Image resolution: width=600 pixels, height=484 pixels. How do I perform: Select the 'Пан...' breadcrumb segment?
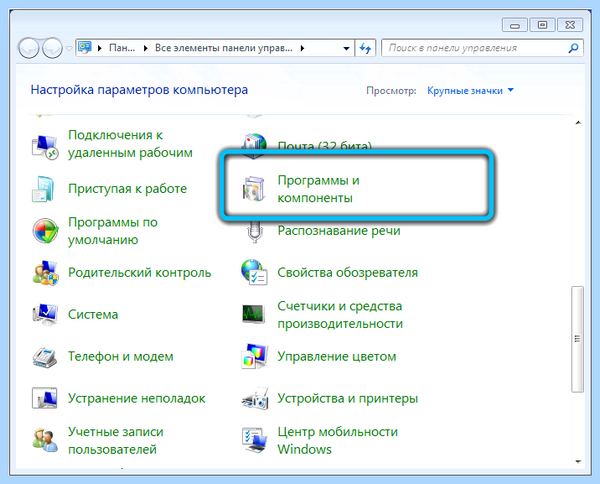(x=122, y=48)
